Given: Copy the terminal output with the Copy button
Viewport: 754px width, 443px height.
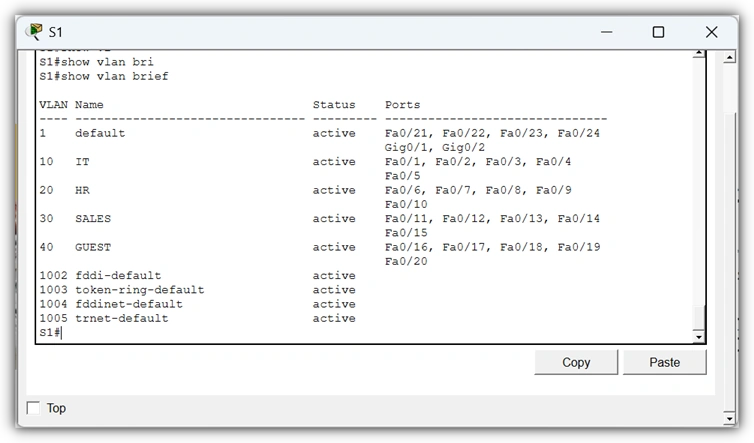Looking at the screenshot, I should tap(576, 362).
